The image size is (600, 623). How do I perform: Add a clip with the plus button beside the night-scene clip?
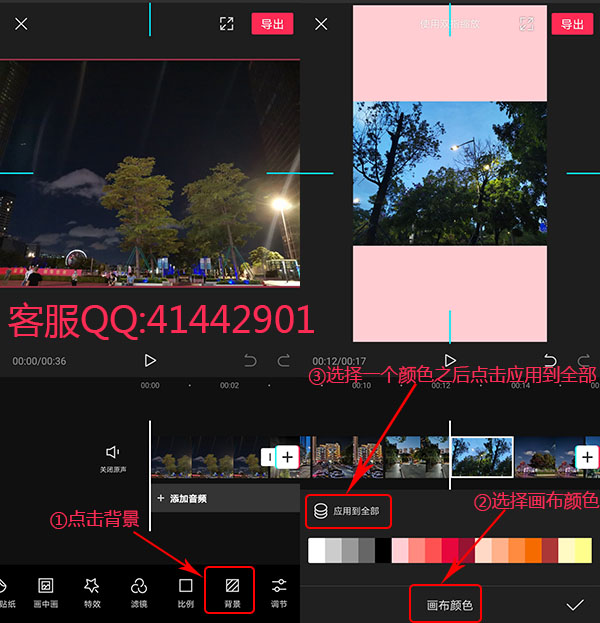(287, 457)
